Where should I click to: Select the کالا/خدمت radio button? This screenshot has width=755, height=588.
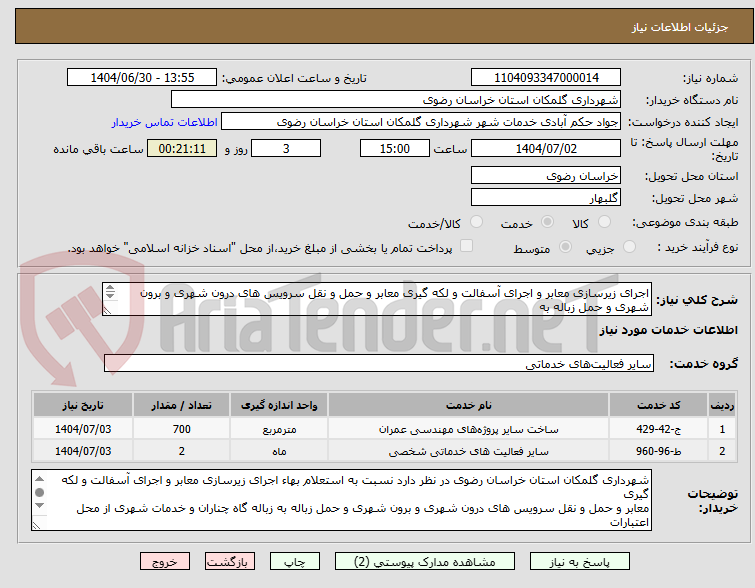coord(476,222)
